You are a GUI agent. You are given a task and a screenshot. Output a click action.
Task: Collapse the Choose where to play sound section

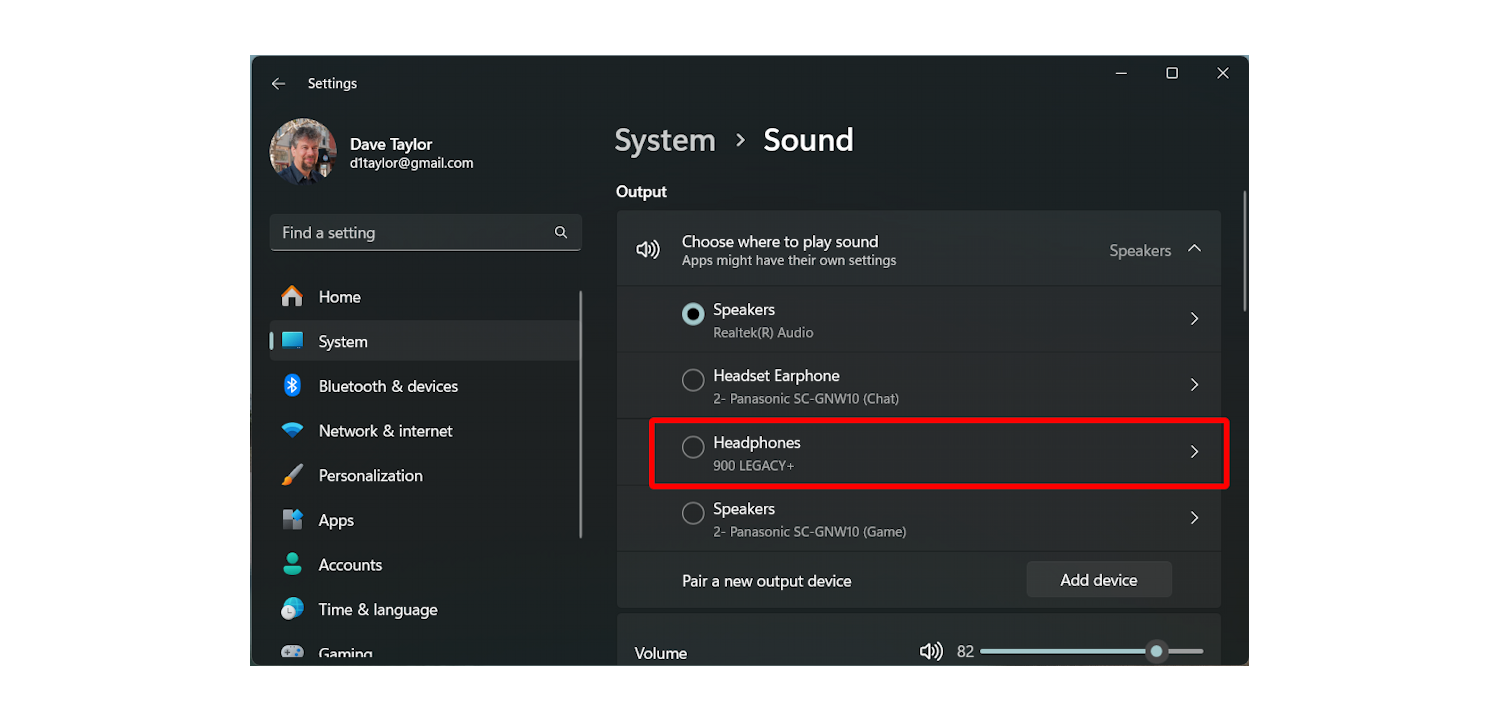tap(1194, 250)
